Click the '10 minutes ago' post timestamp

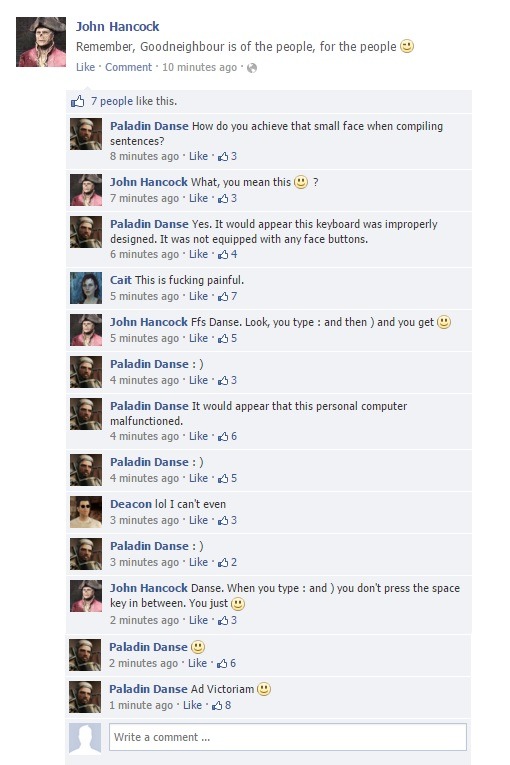point(199,67)
